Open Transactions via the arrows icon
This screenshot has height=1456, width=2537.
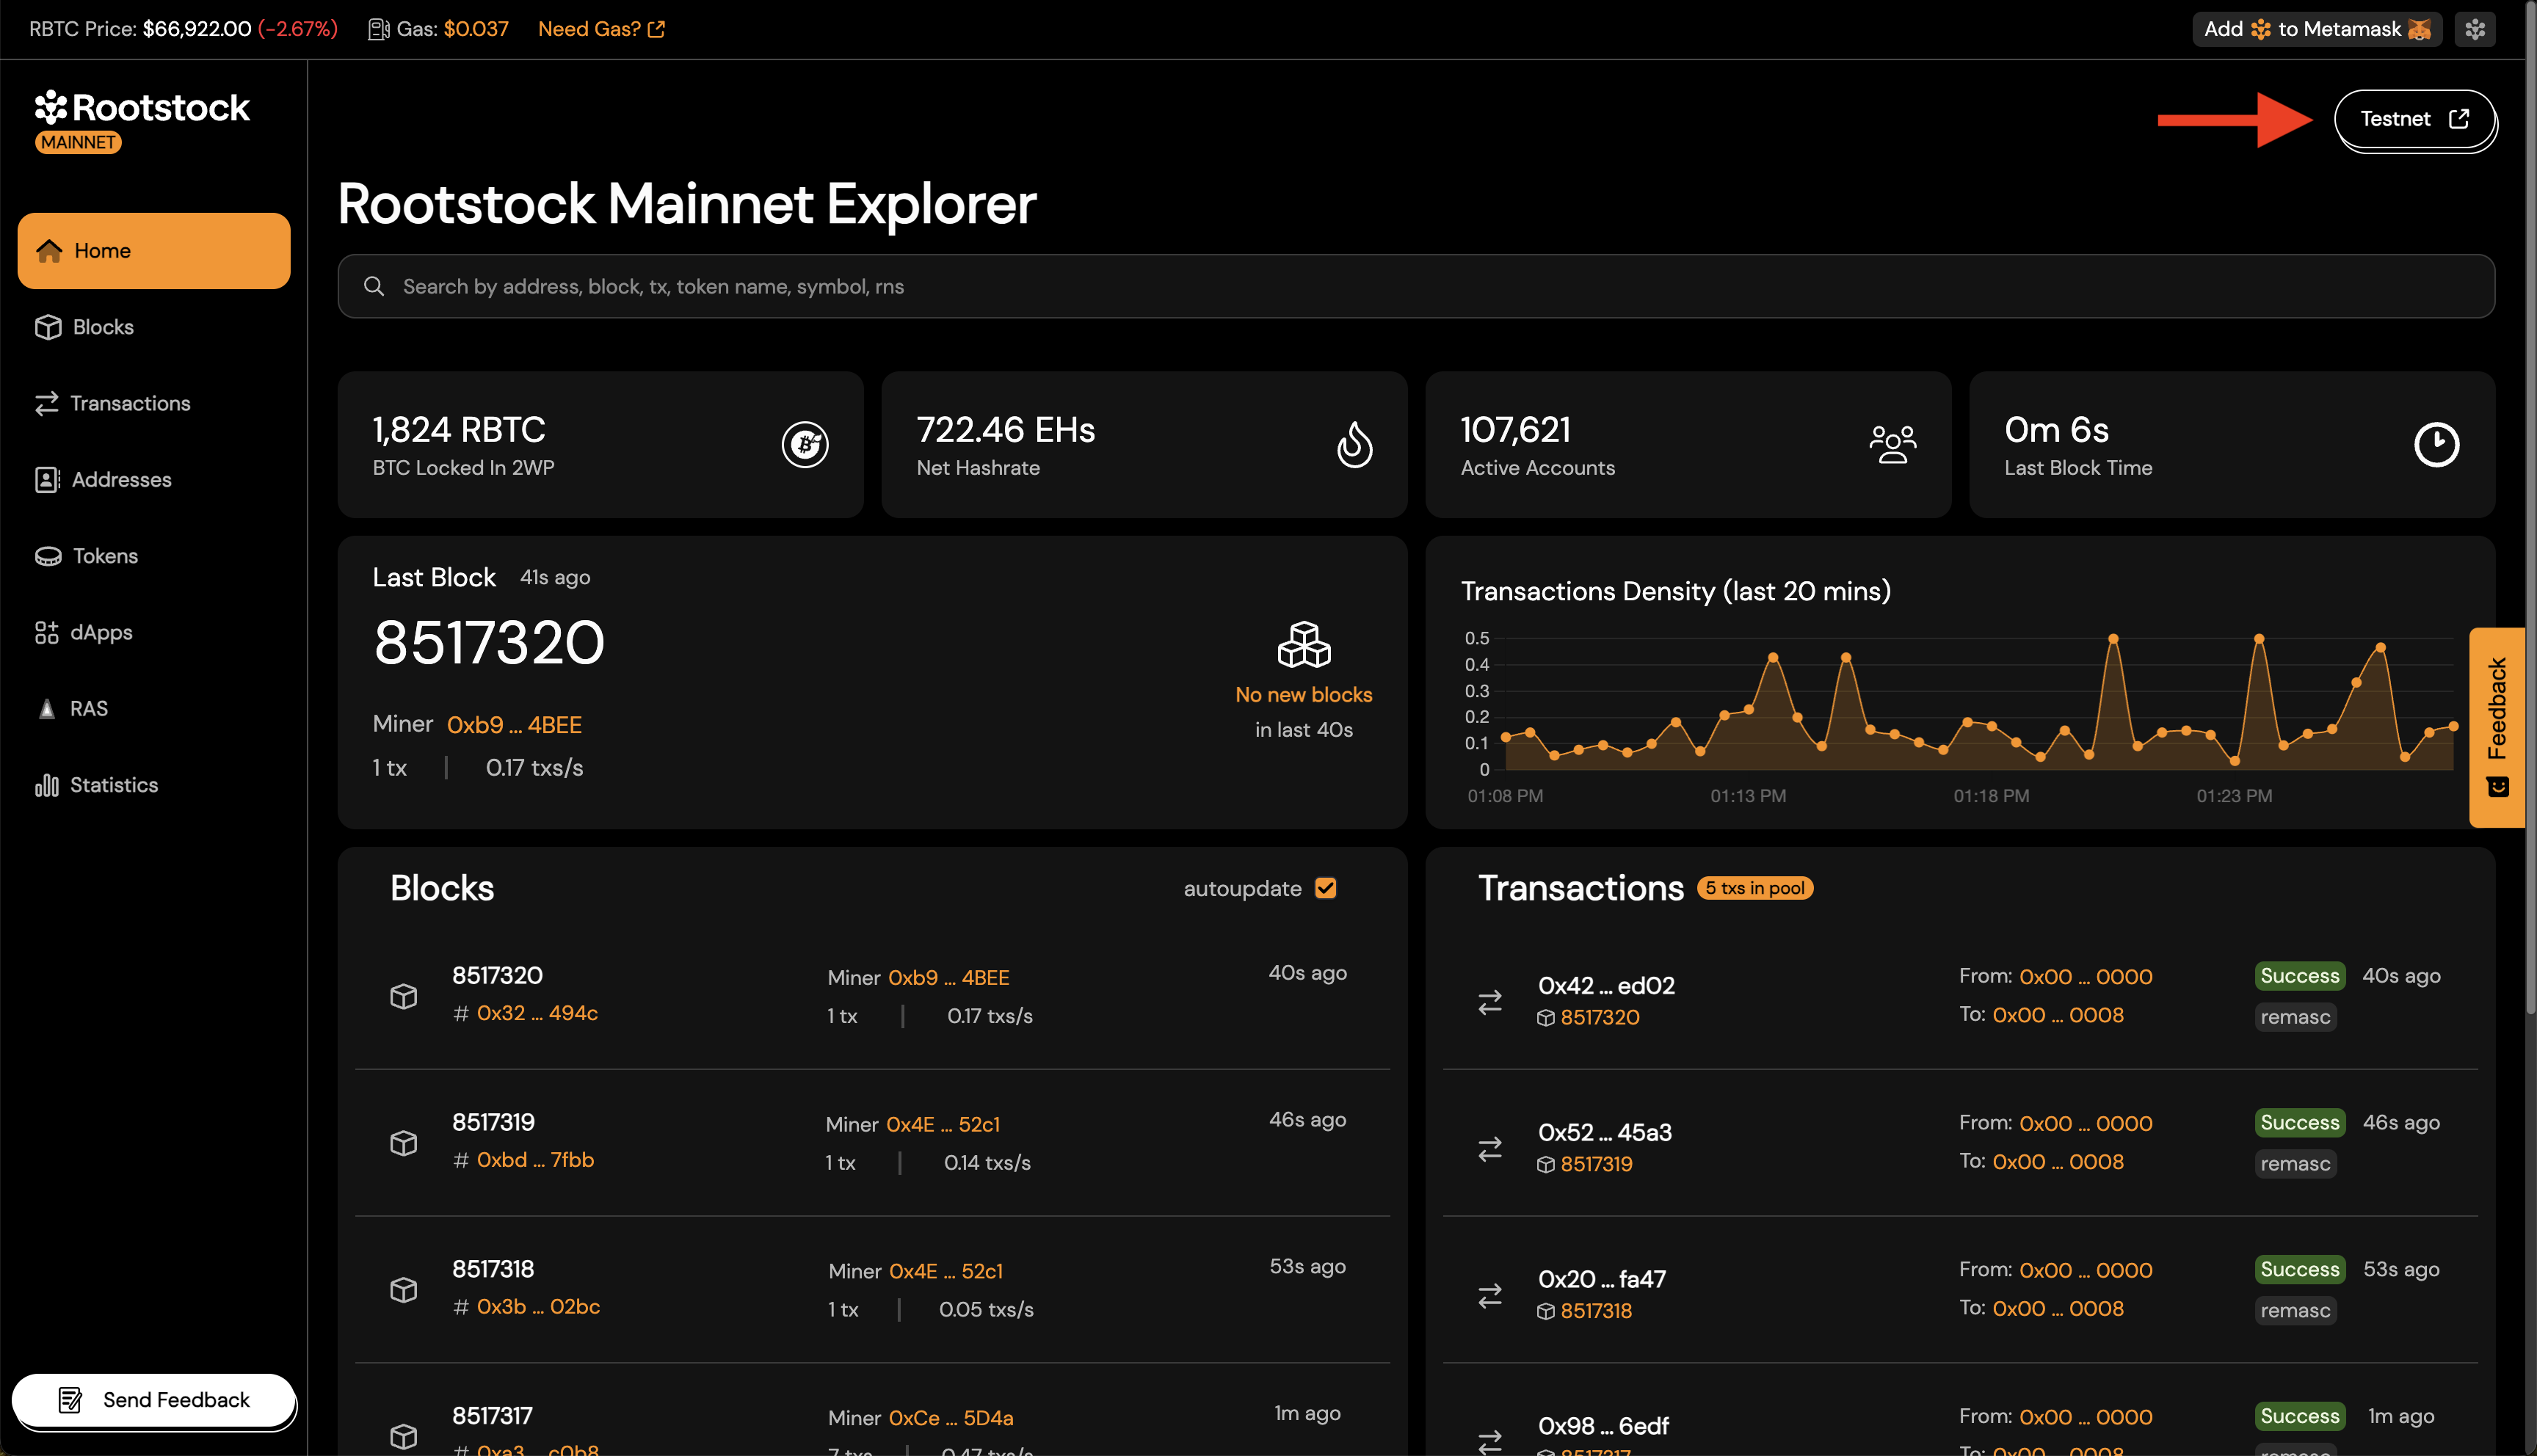47,403
